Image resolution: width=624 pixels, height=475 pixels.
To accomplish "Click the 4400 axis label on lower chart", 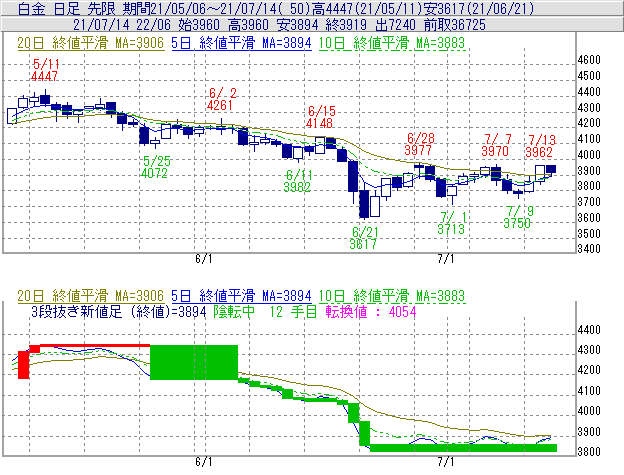I will pyautogui.click(x=589, y=330).
